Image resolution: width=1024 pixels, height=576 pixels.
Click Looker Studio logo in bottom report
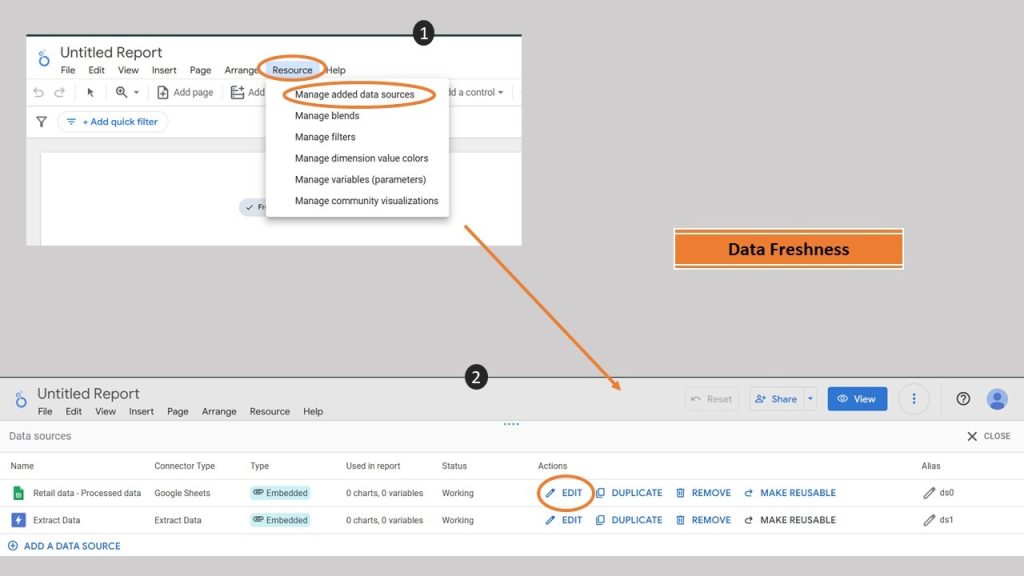(x=21, y=398)
